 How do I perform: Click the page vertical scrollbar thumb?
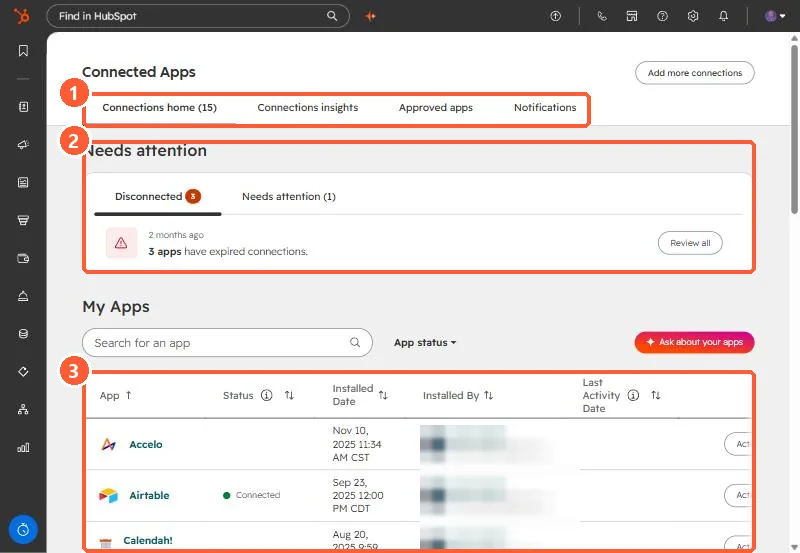794,128
